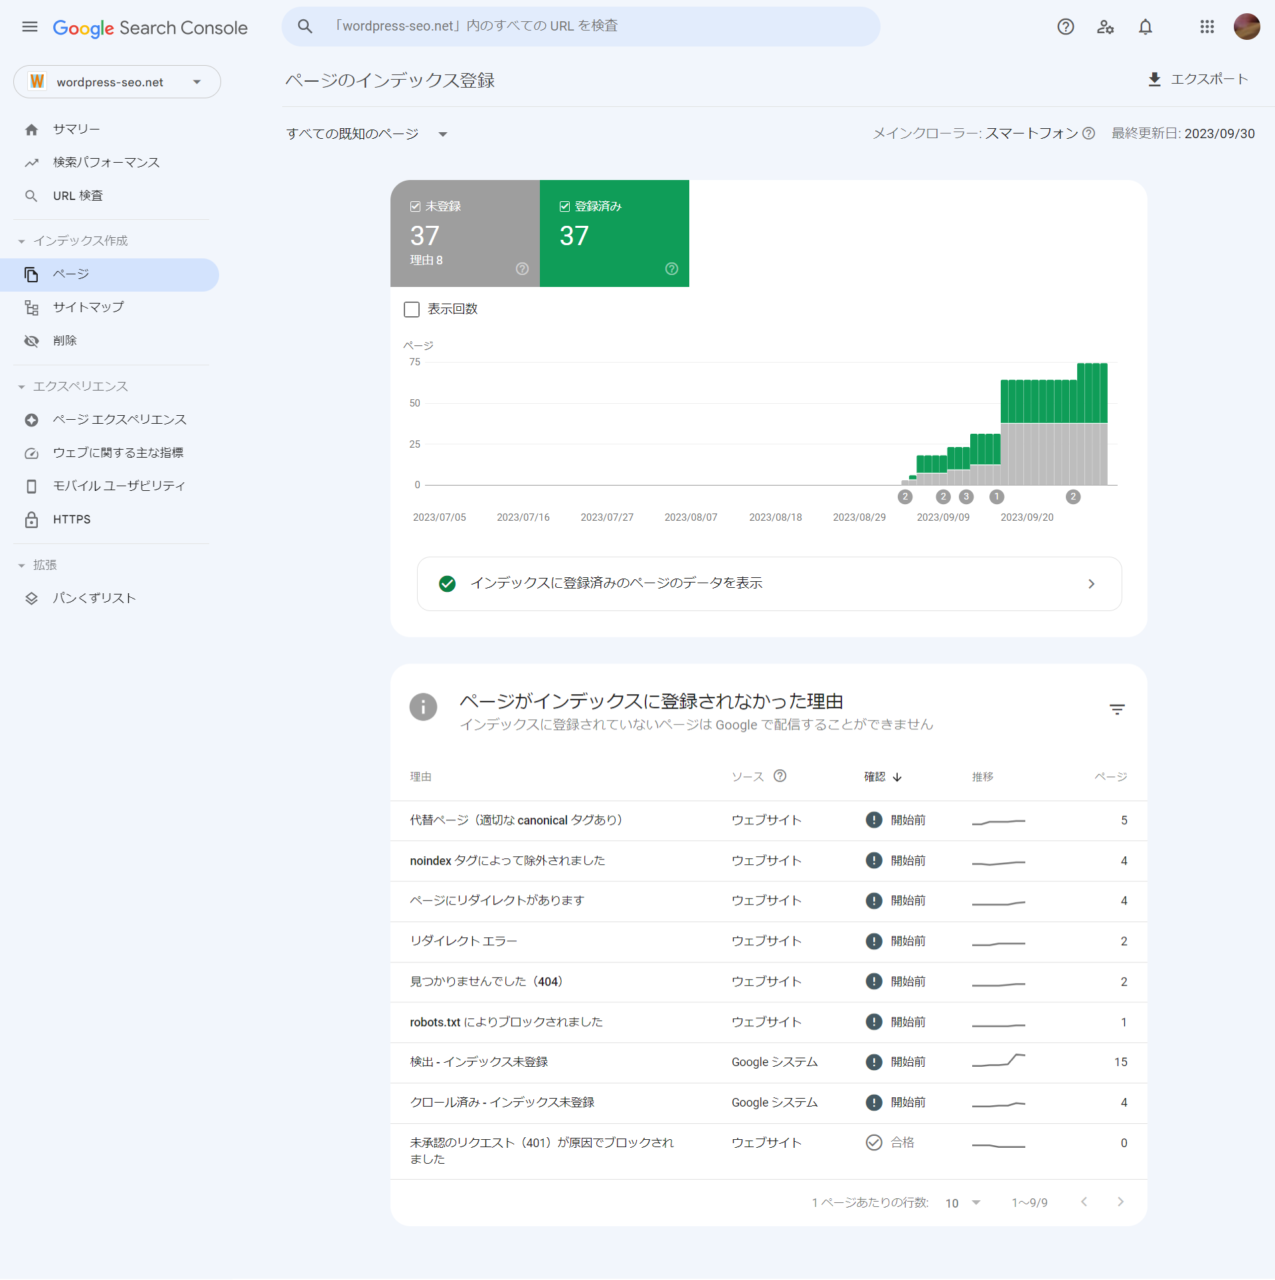Click chart annotation marker labeled 1
This screenshot has height=1280, width=1275.
point(996,497)
